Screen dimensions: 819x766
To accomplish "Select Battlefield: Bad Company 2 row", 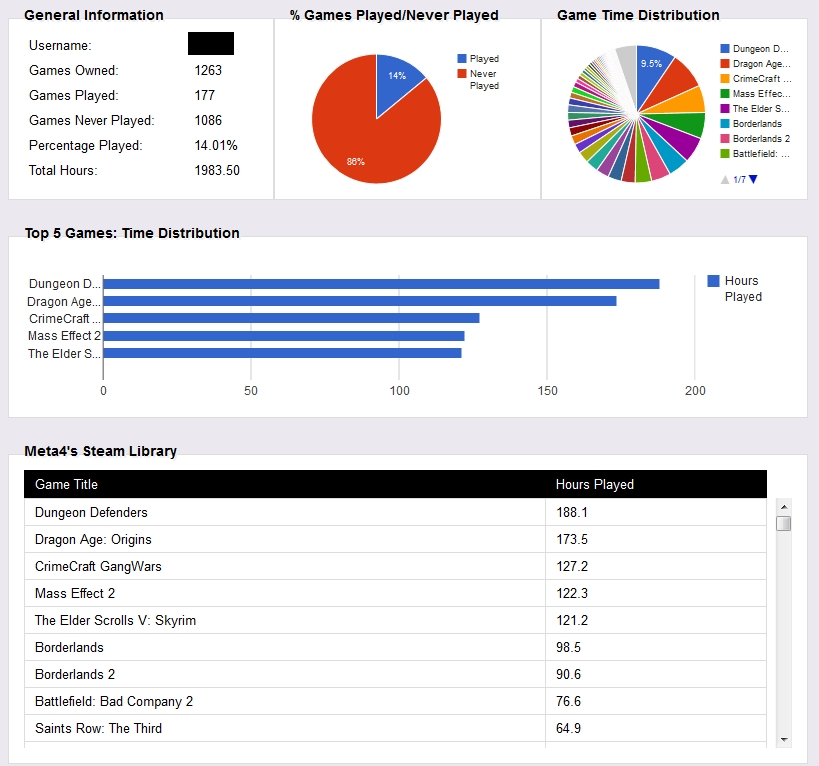I will pyautogui.click(x=395, y=701).
